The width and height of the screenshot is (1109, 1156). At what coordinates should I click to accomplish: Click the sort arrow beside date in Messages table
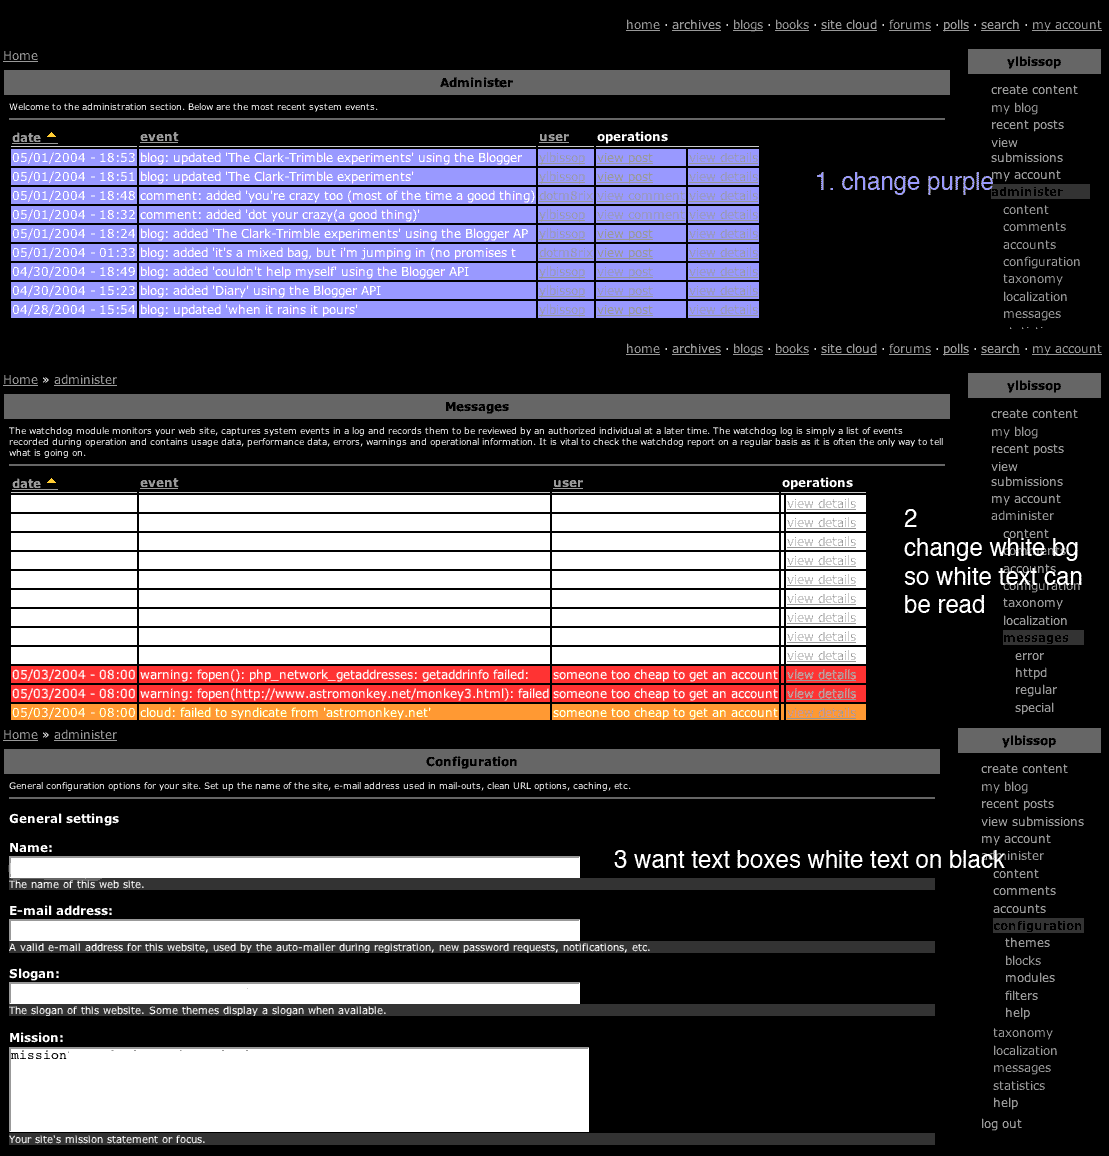52,481
